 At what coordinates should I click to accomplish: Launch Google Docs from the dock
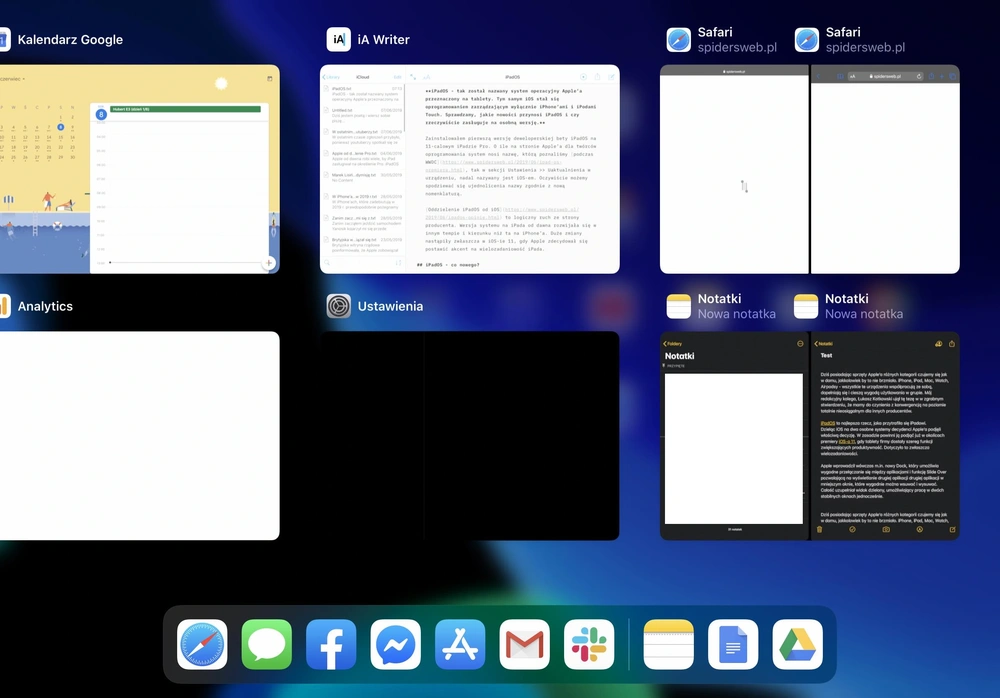(x=733, y=644)
